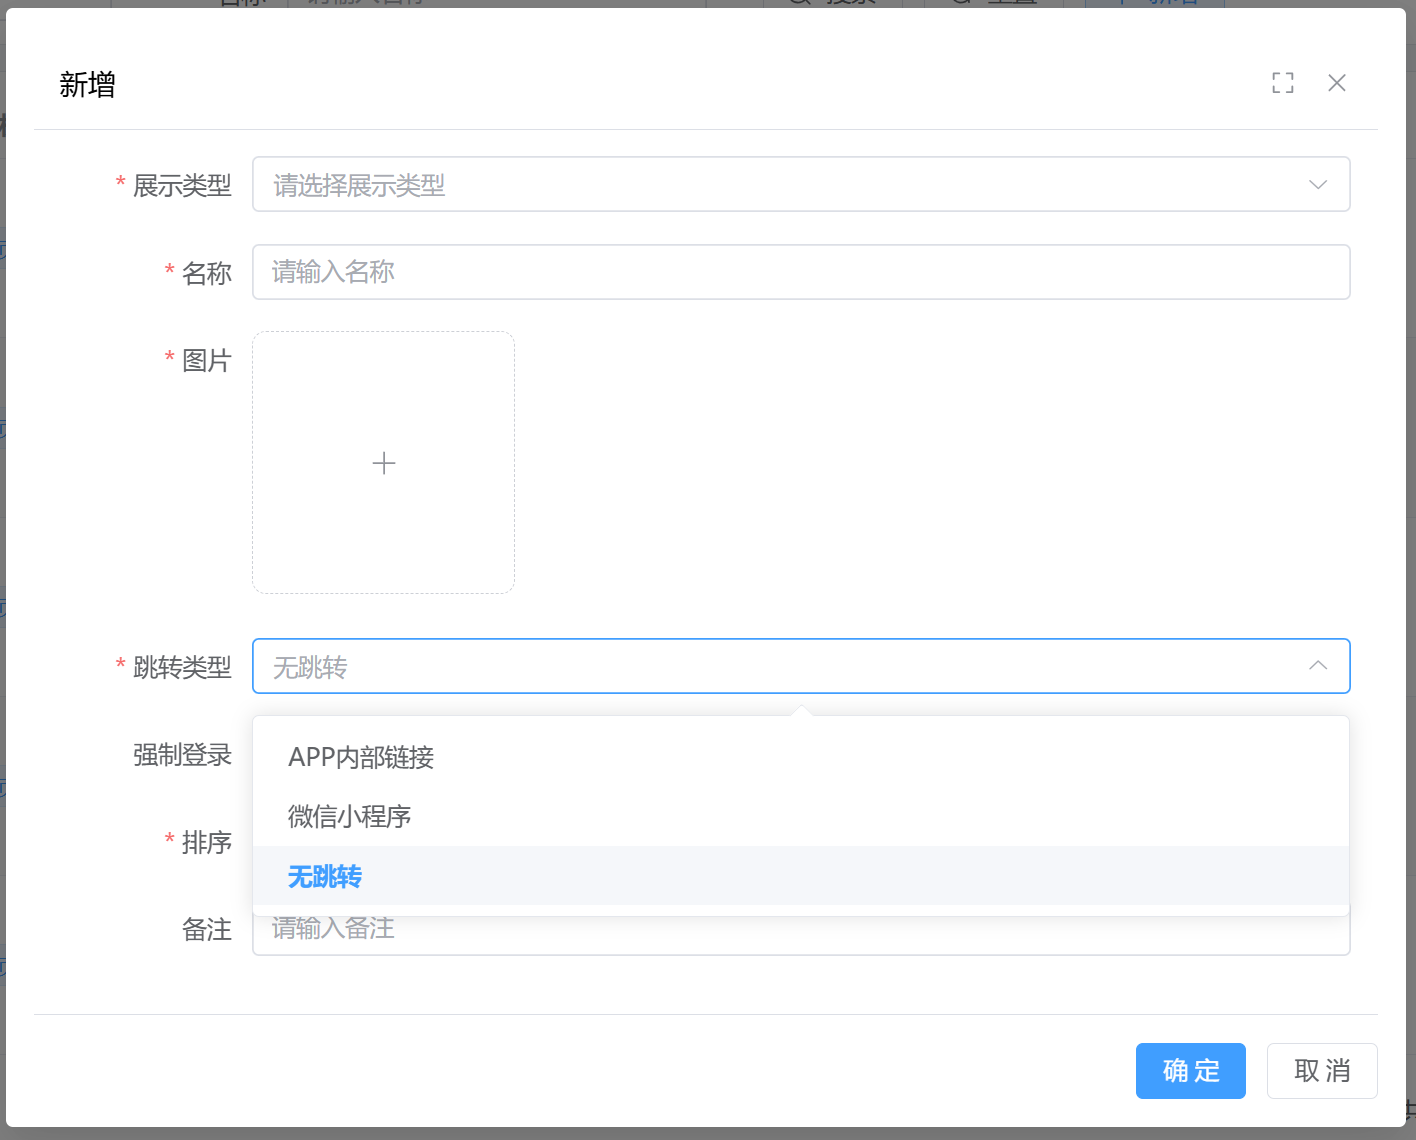Click the fullscreen icon in dialog header

pyautogui.click(x=1283, y=83)
